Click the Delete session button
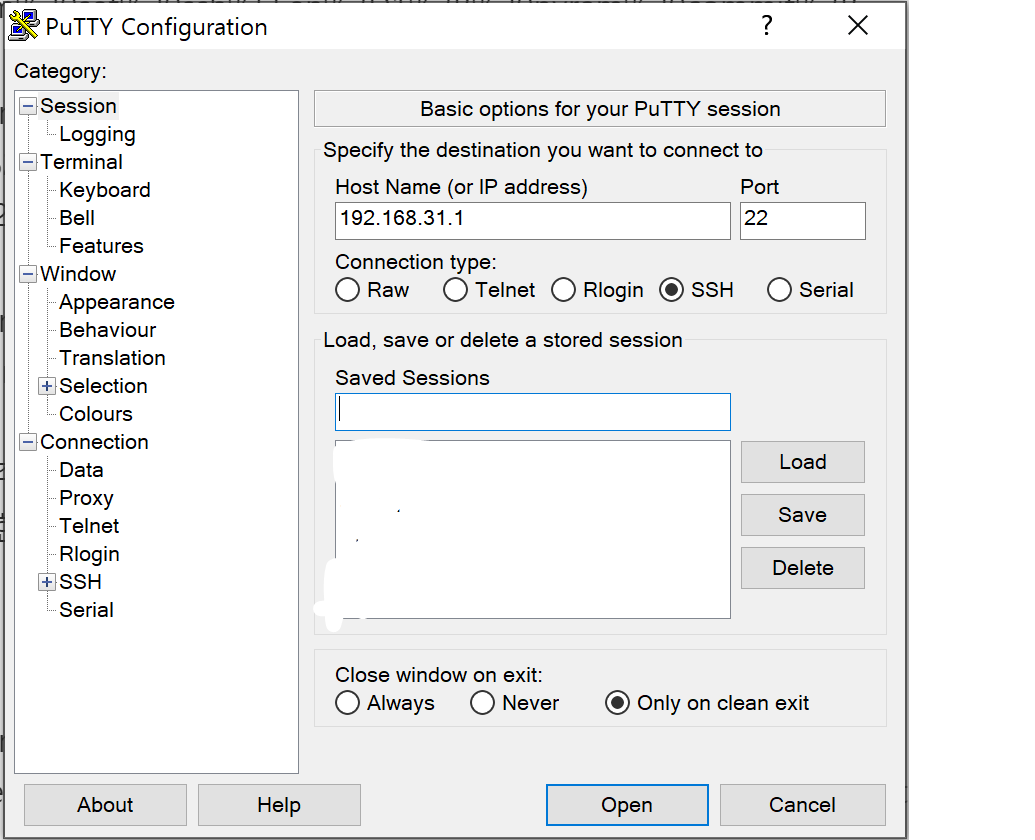 (803, 567)
